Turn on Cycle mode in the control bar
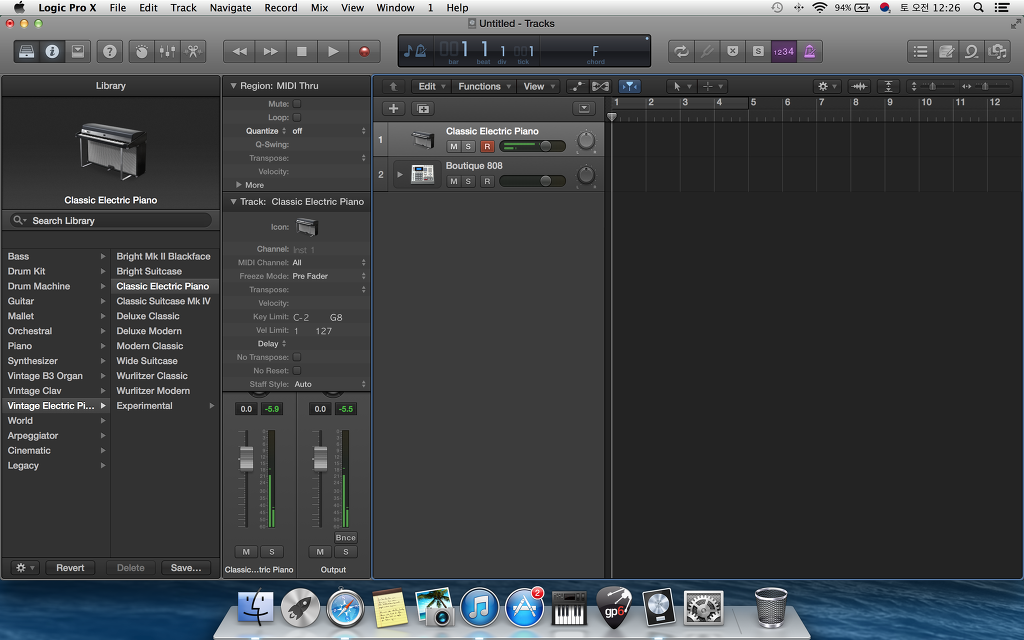Screen dimensions: 1024x640 (681, 51)
